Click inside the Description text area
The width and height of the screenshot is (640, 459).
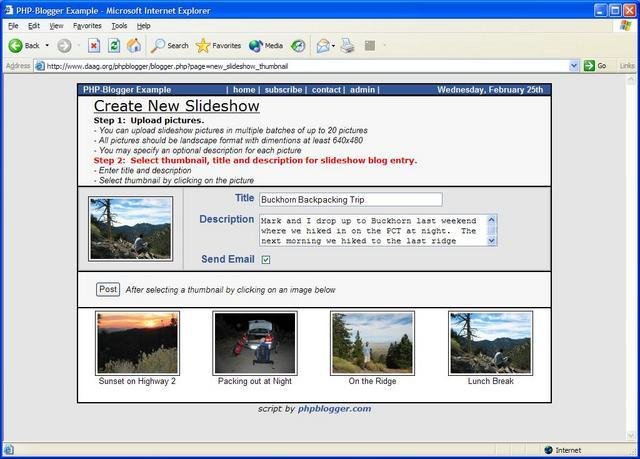(x=373, y=231)
